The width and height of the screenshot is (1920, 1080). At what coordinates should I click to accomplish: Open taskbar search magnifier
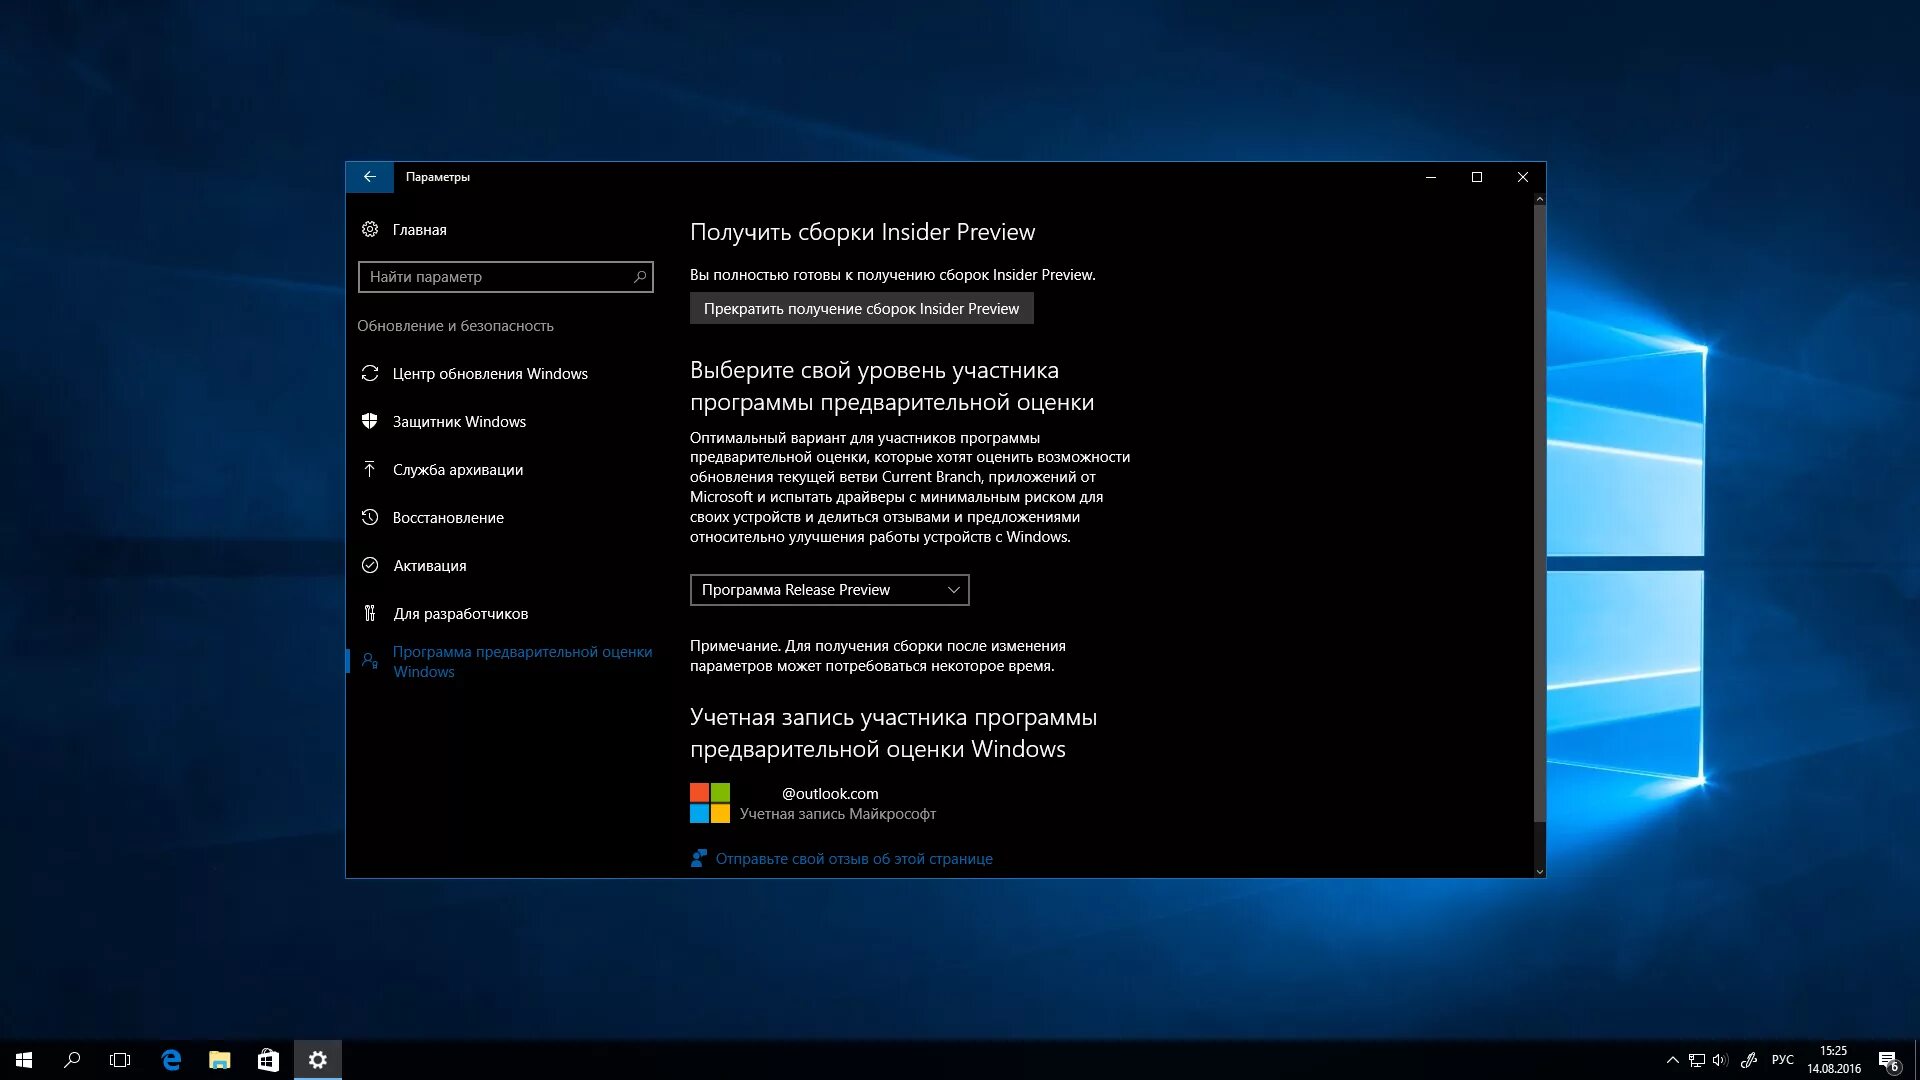[72, 1060]
